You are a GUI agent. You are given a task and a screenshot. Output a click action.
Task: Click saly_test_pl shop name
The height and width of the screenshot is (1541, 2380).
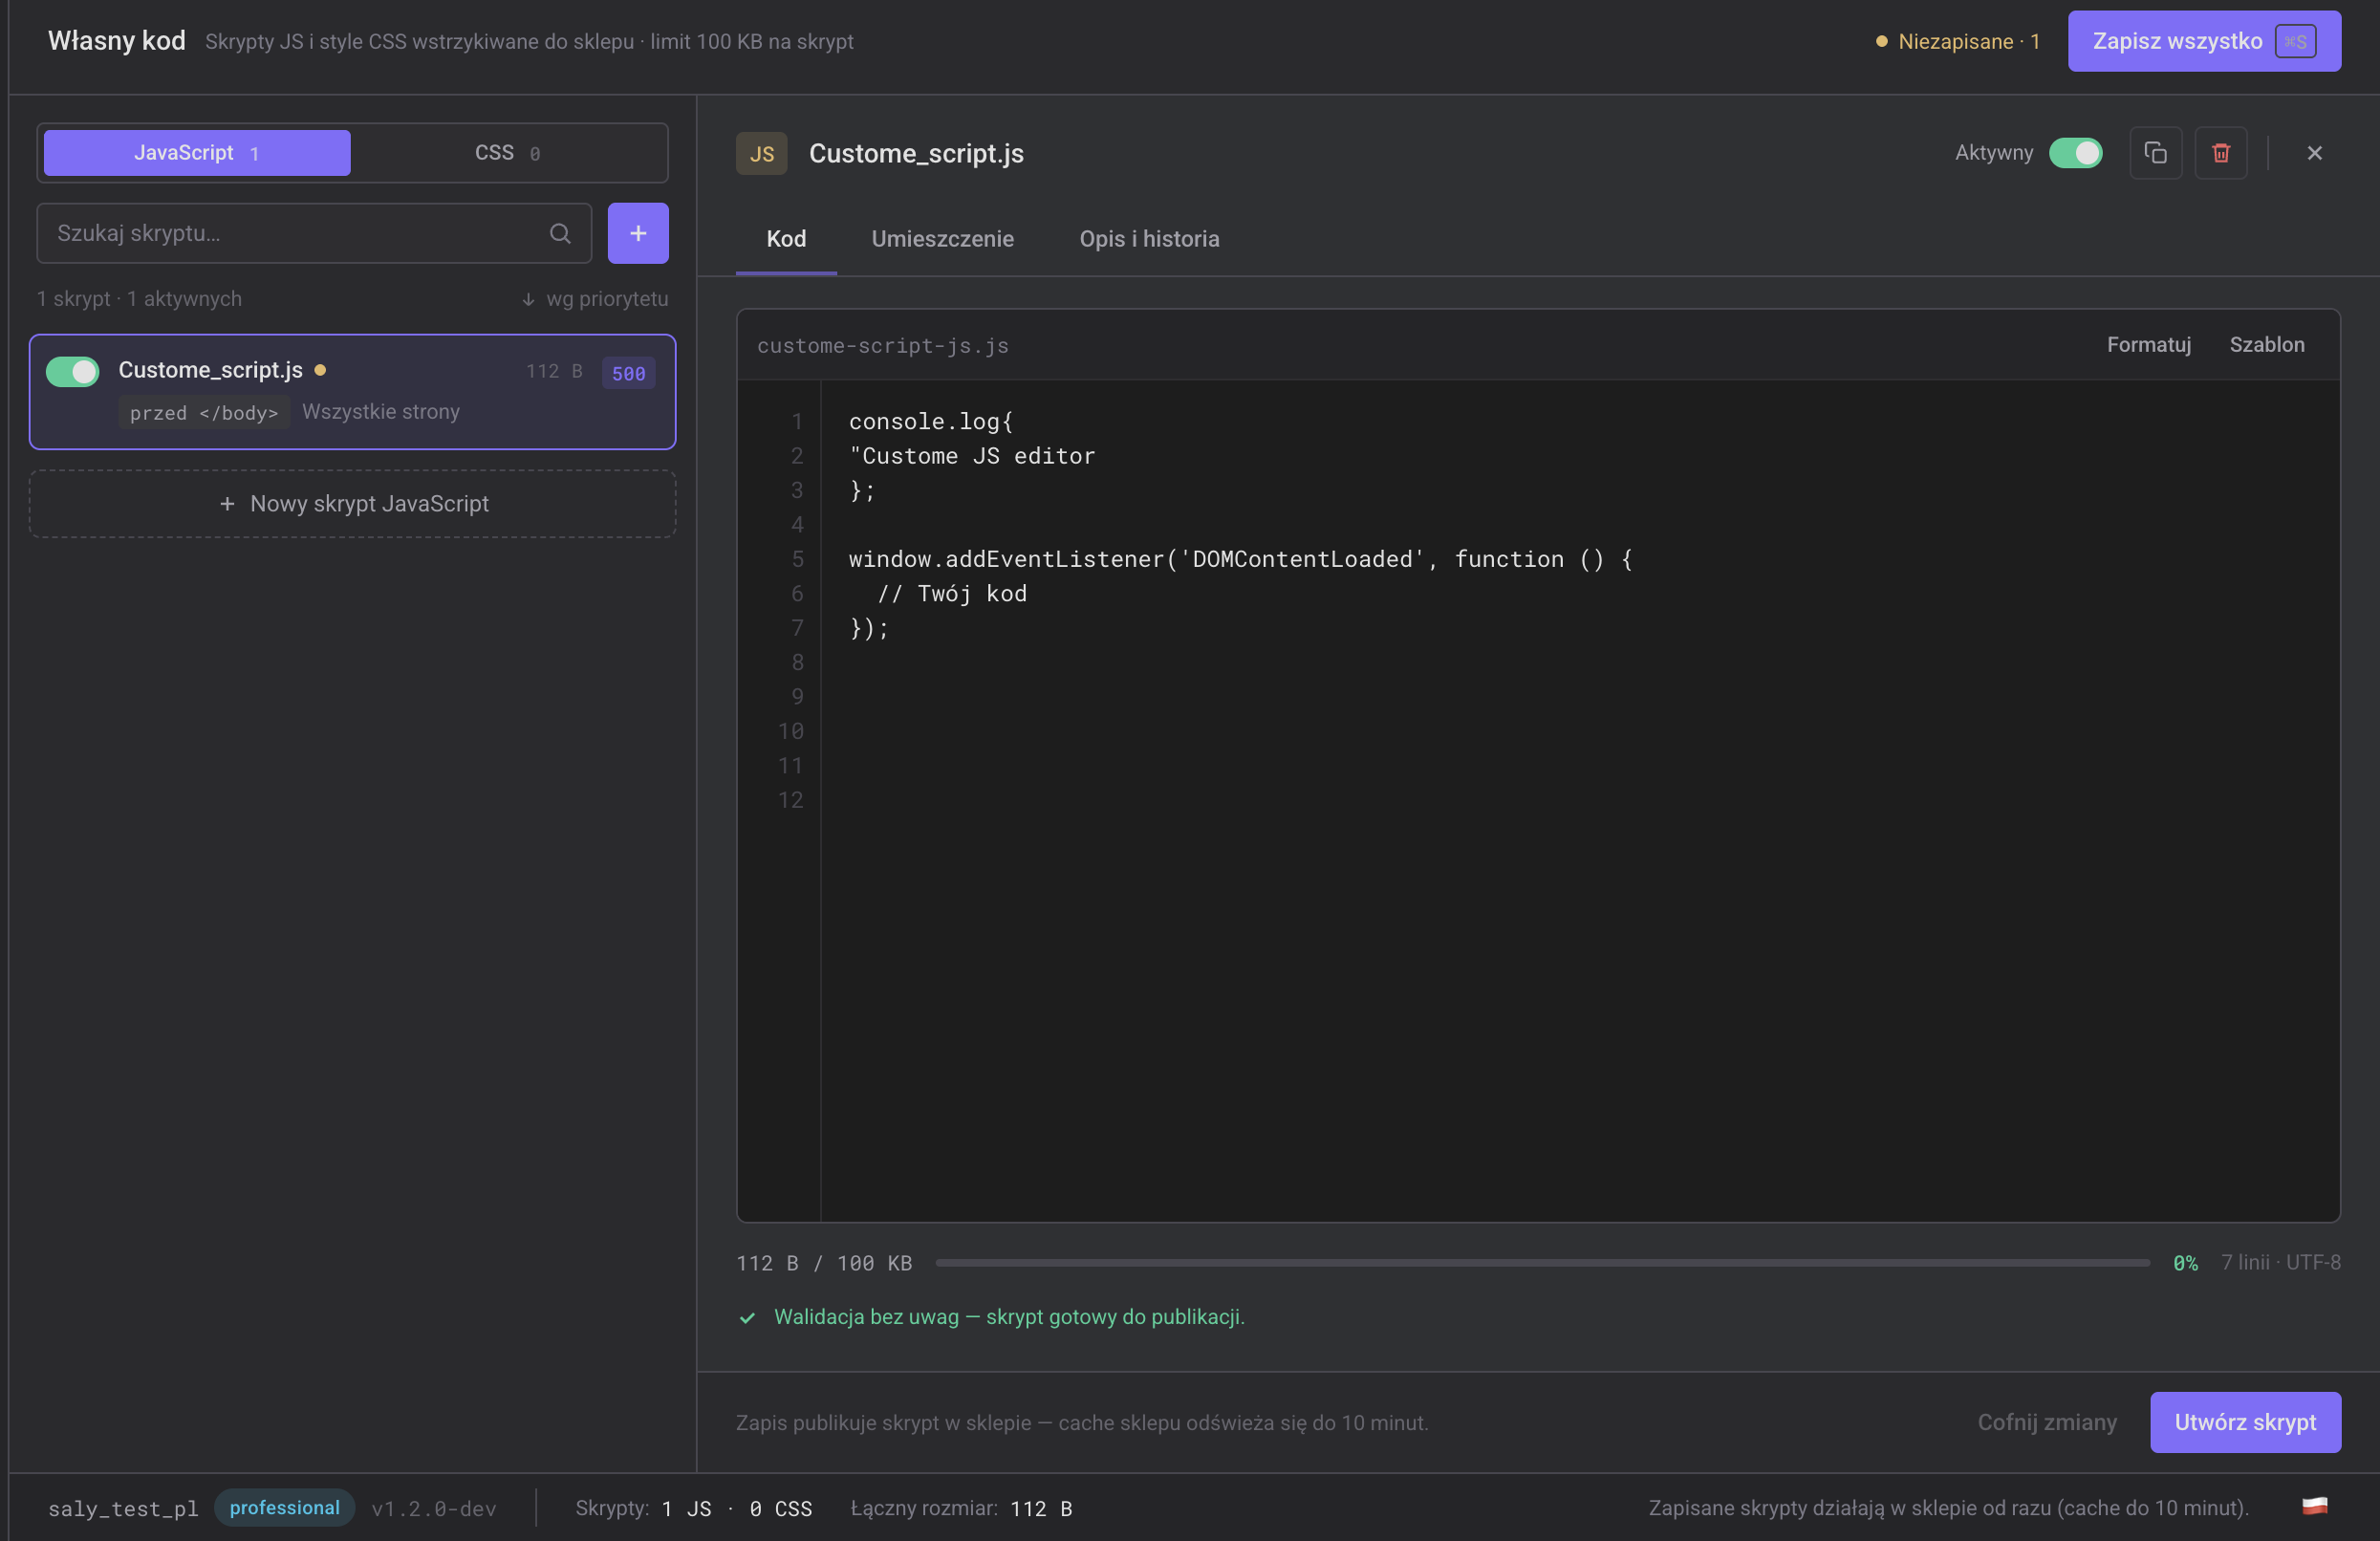[x=123, y=1508]
